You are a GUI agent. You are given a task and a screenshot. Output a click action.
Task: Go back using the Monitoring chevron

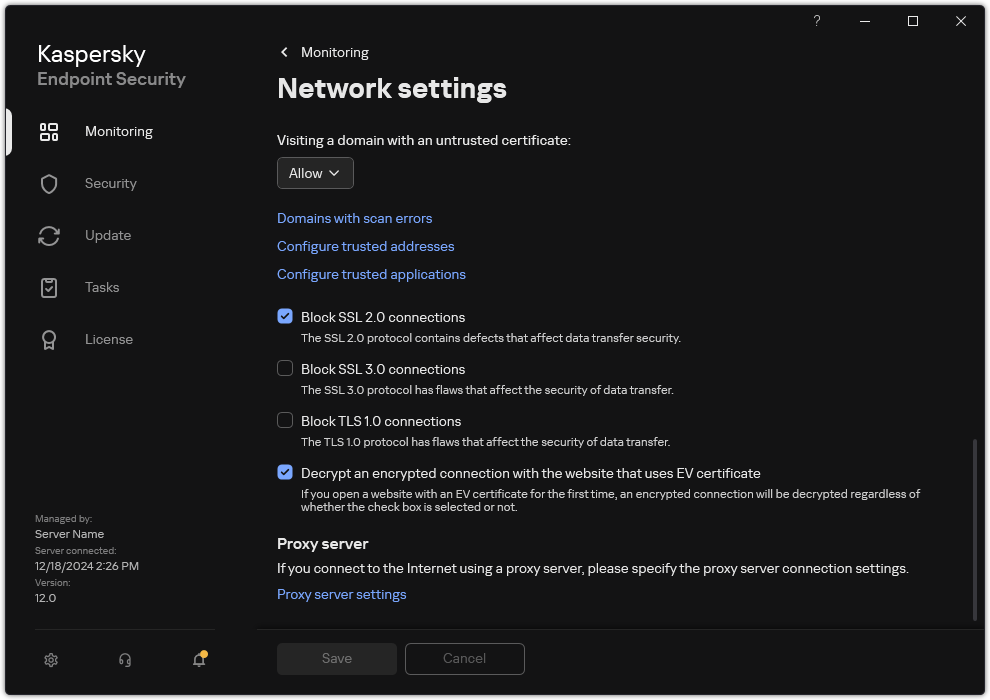(x=284, y=52)
